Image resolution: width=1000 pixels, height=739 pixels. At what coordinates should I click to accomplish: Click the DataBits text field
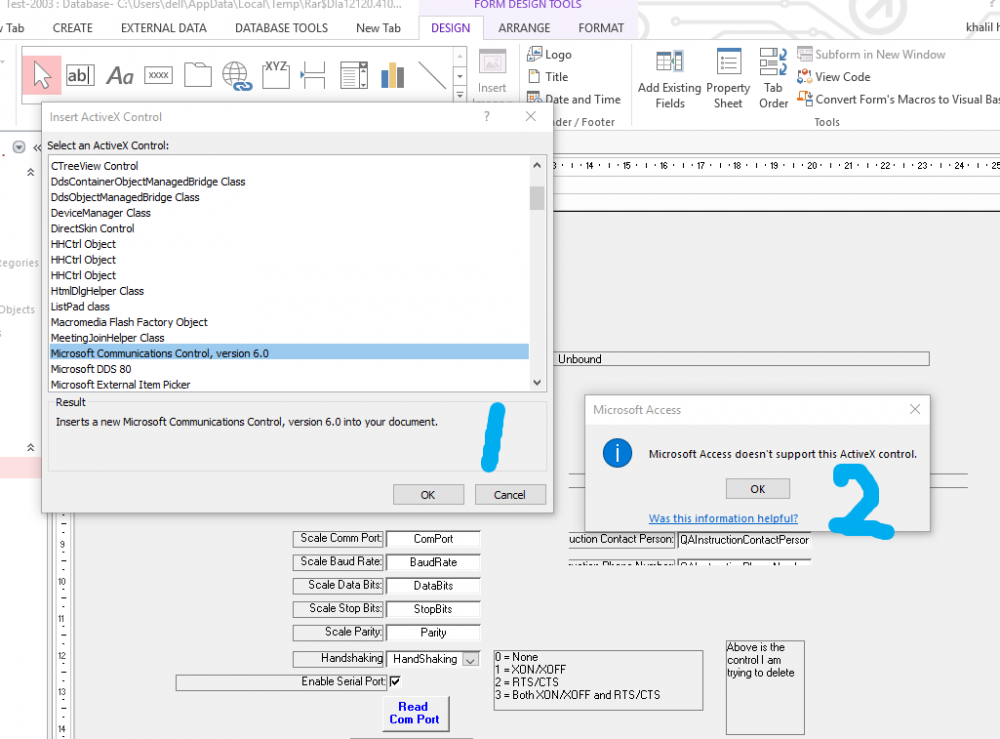pos(433,585)
